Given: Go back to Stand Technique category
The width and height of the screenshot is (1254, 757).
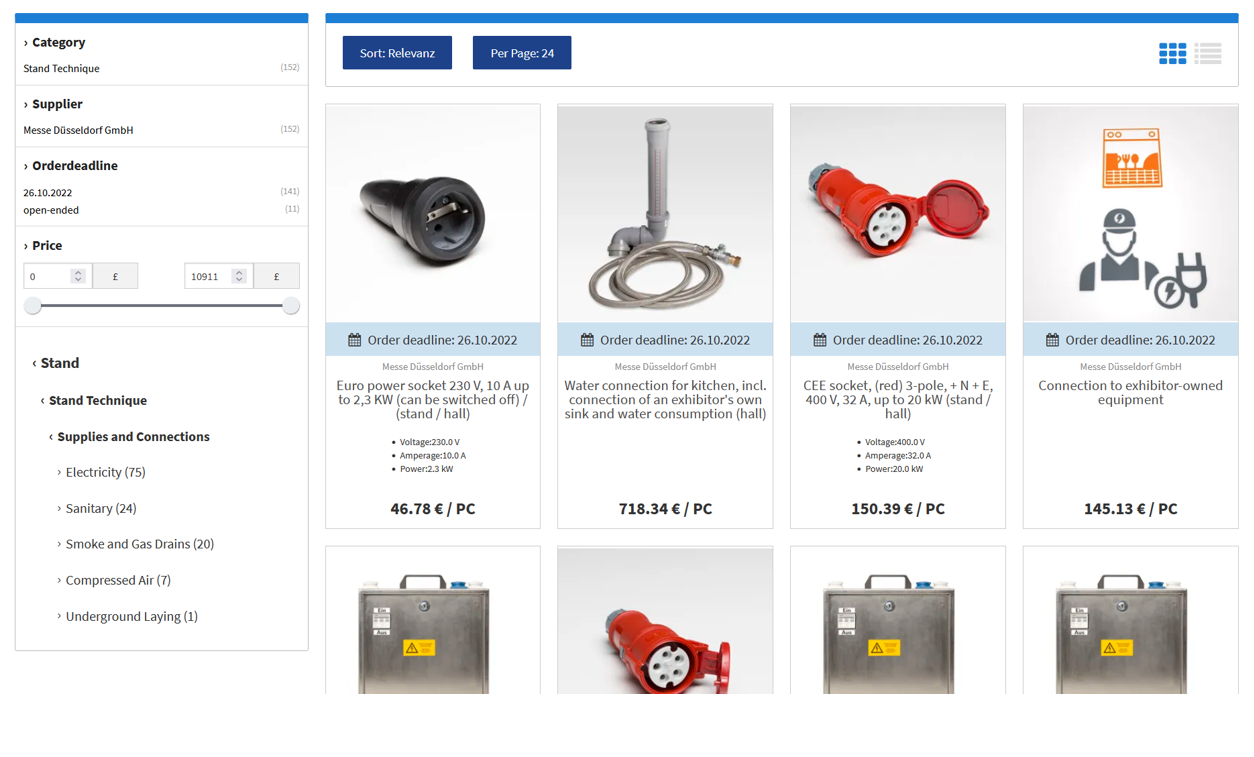Looking at the screenshot, I should tap(93, 400).
